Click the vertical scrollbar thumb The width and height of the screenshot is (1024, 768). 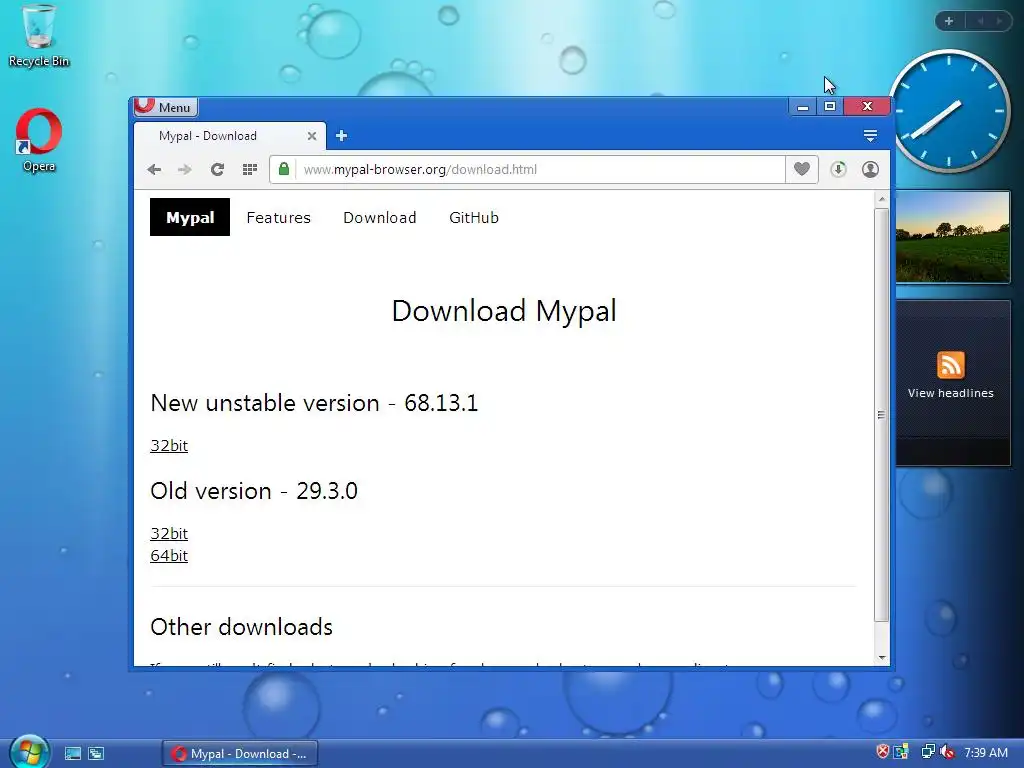pyautogui.click(x=882, y=415)
